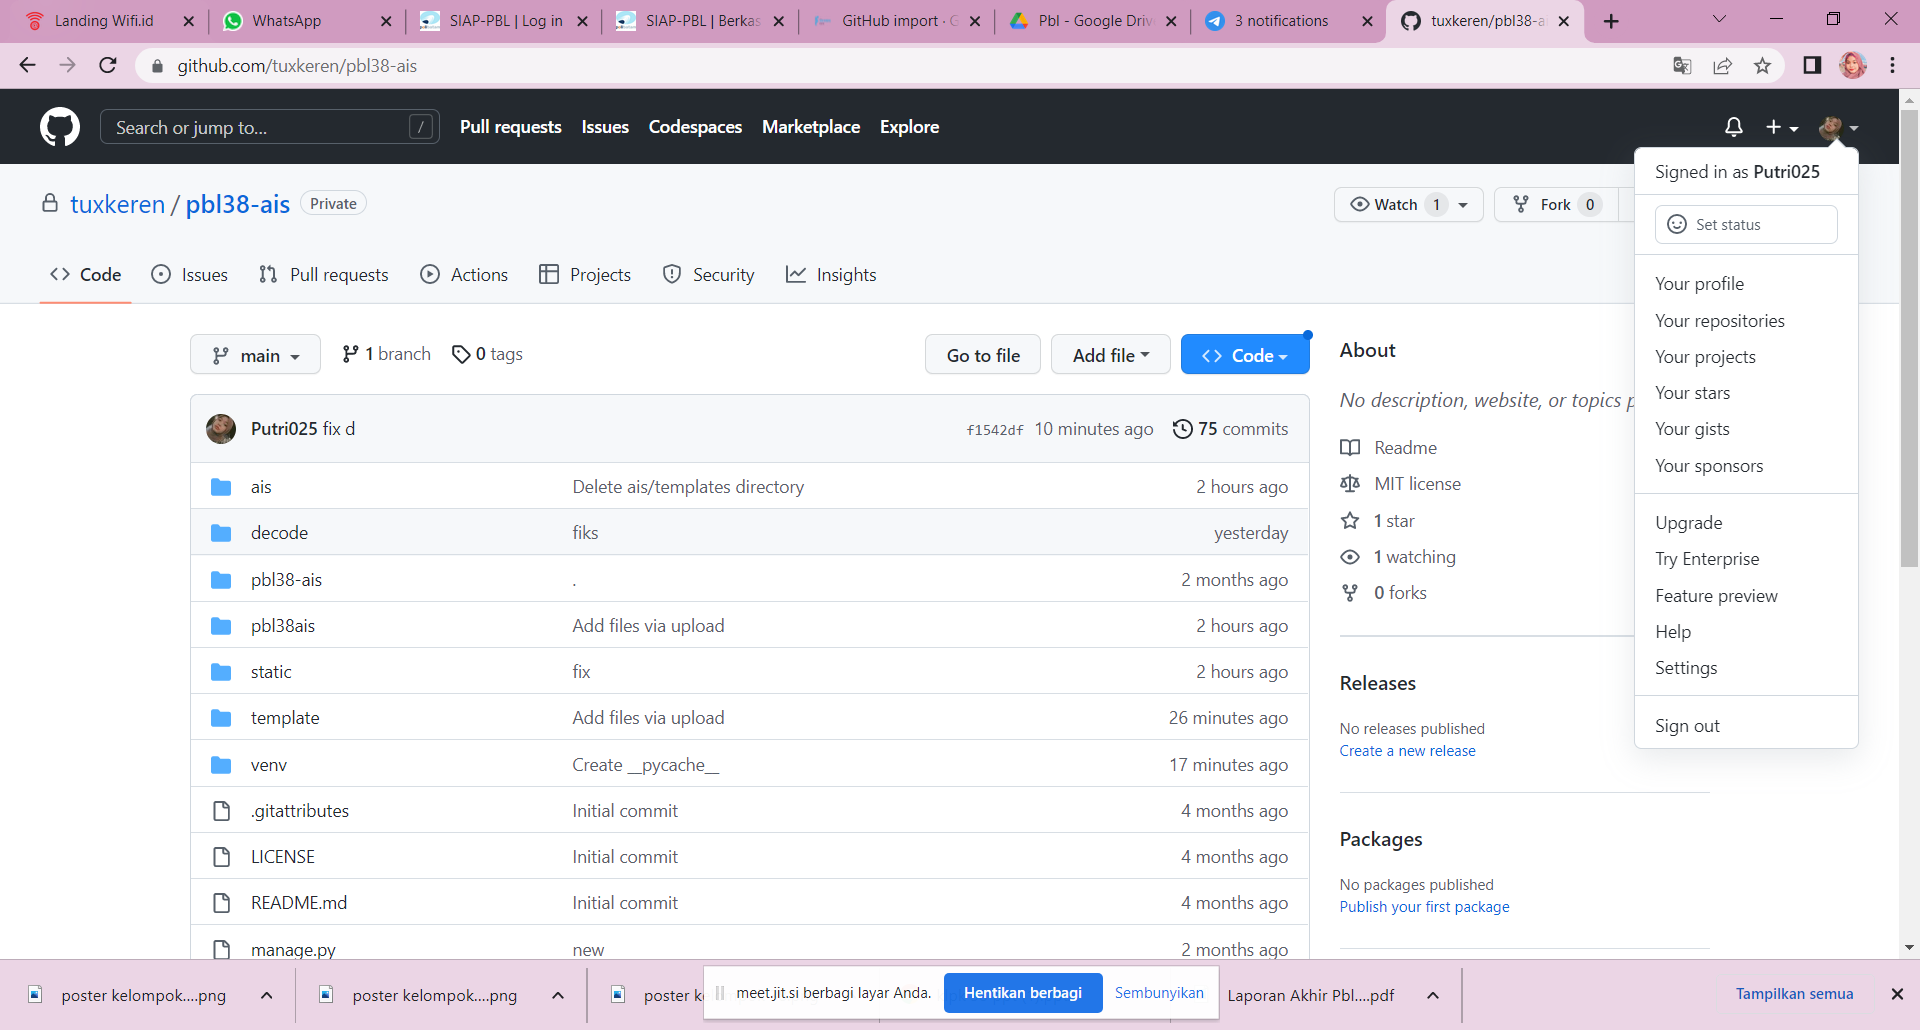The image size is (1920, 1030).
Task: Expand first poster kelompok download options
Action: click(266, 996)
